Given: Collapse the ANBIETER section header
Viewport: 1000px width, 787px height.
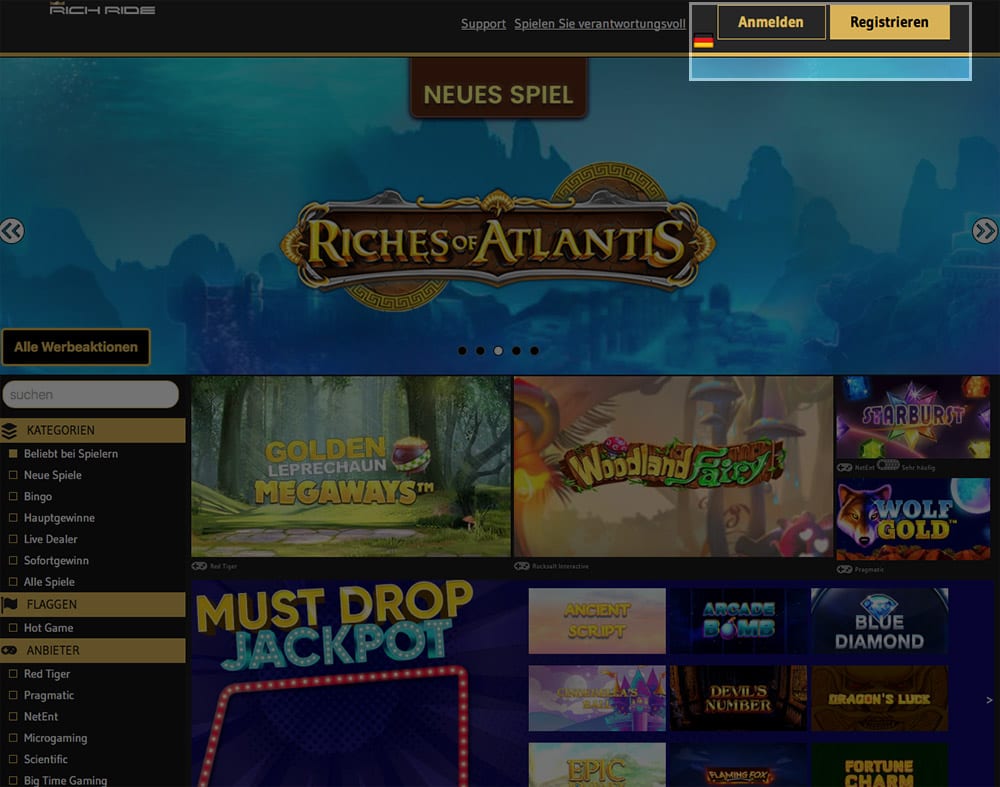Looking at the screenshot, I should tap(93, 651).
